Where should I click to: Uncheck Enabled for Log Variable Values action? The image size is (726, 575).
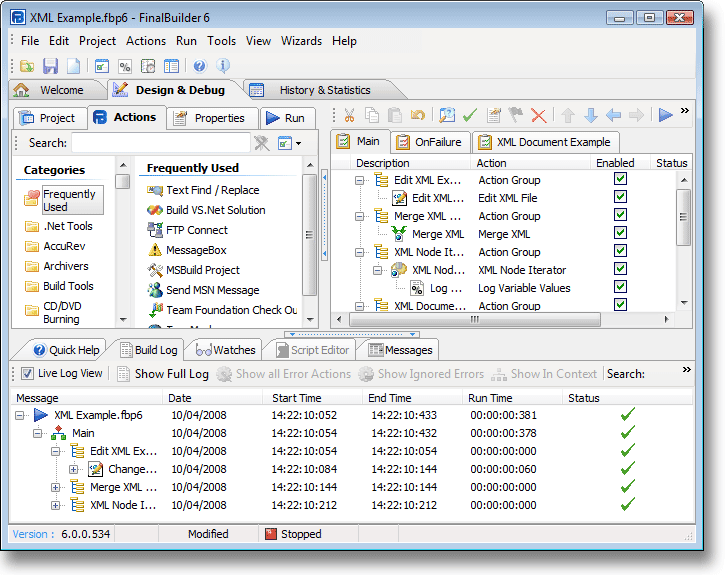point(620,287)
